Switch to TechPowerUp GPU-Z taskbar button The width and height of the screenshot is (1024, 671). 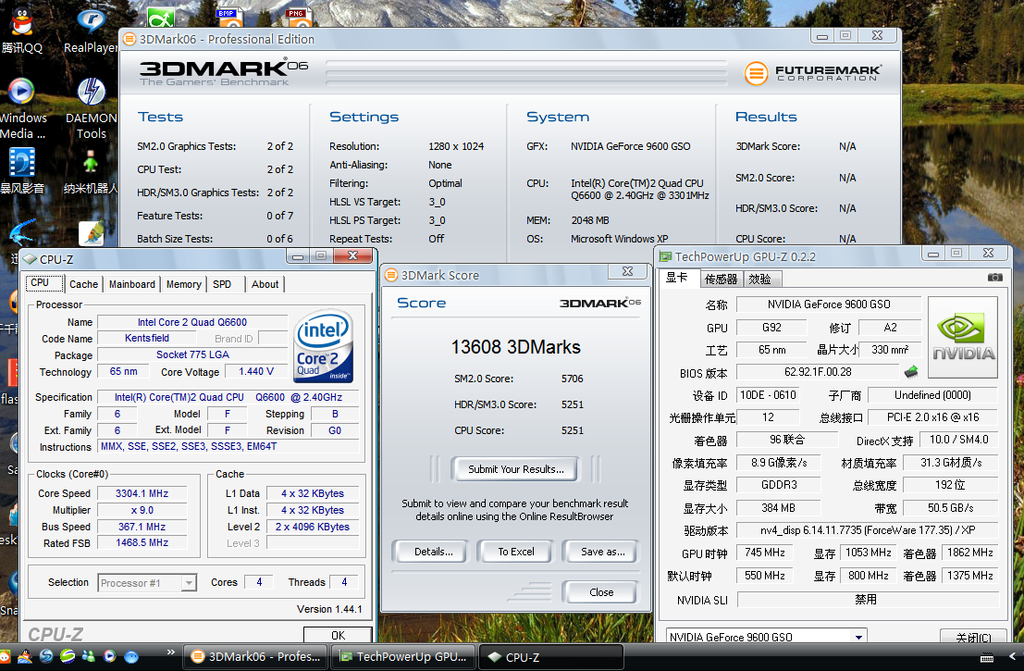click(404, 657)
